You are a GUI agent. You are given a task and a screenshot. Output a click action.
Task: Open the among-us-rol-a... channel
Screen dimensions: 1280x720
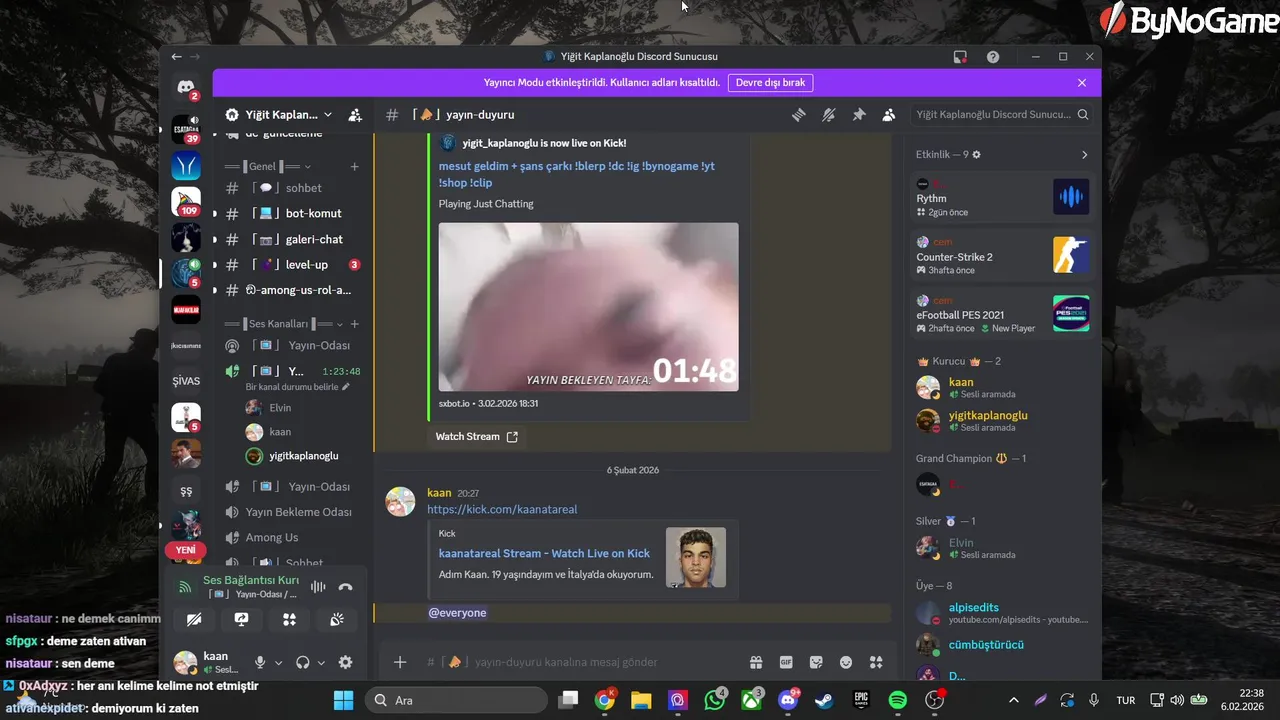(292, 290)
